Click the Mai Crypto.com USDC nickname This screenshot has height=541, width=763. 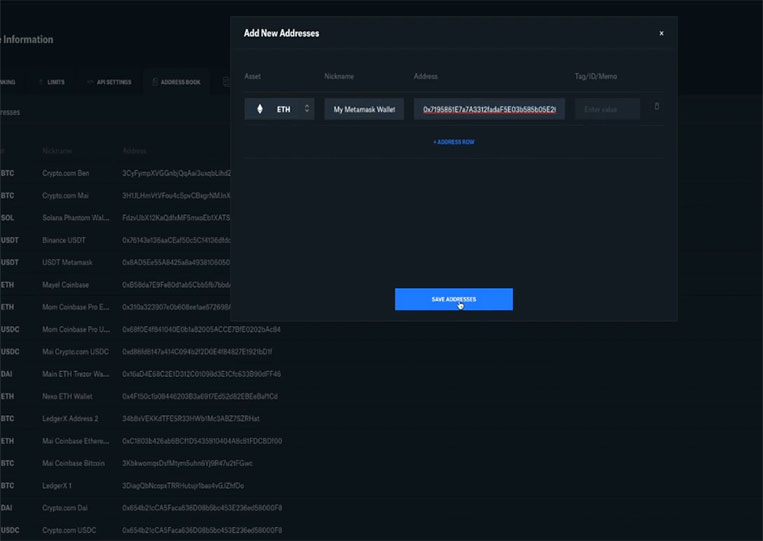(x=75, y=352)
